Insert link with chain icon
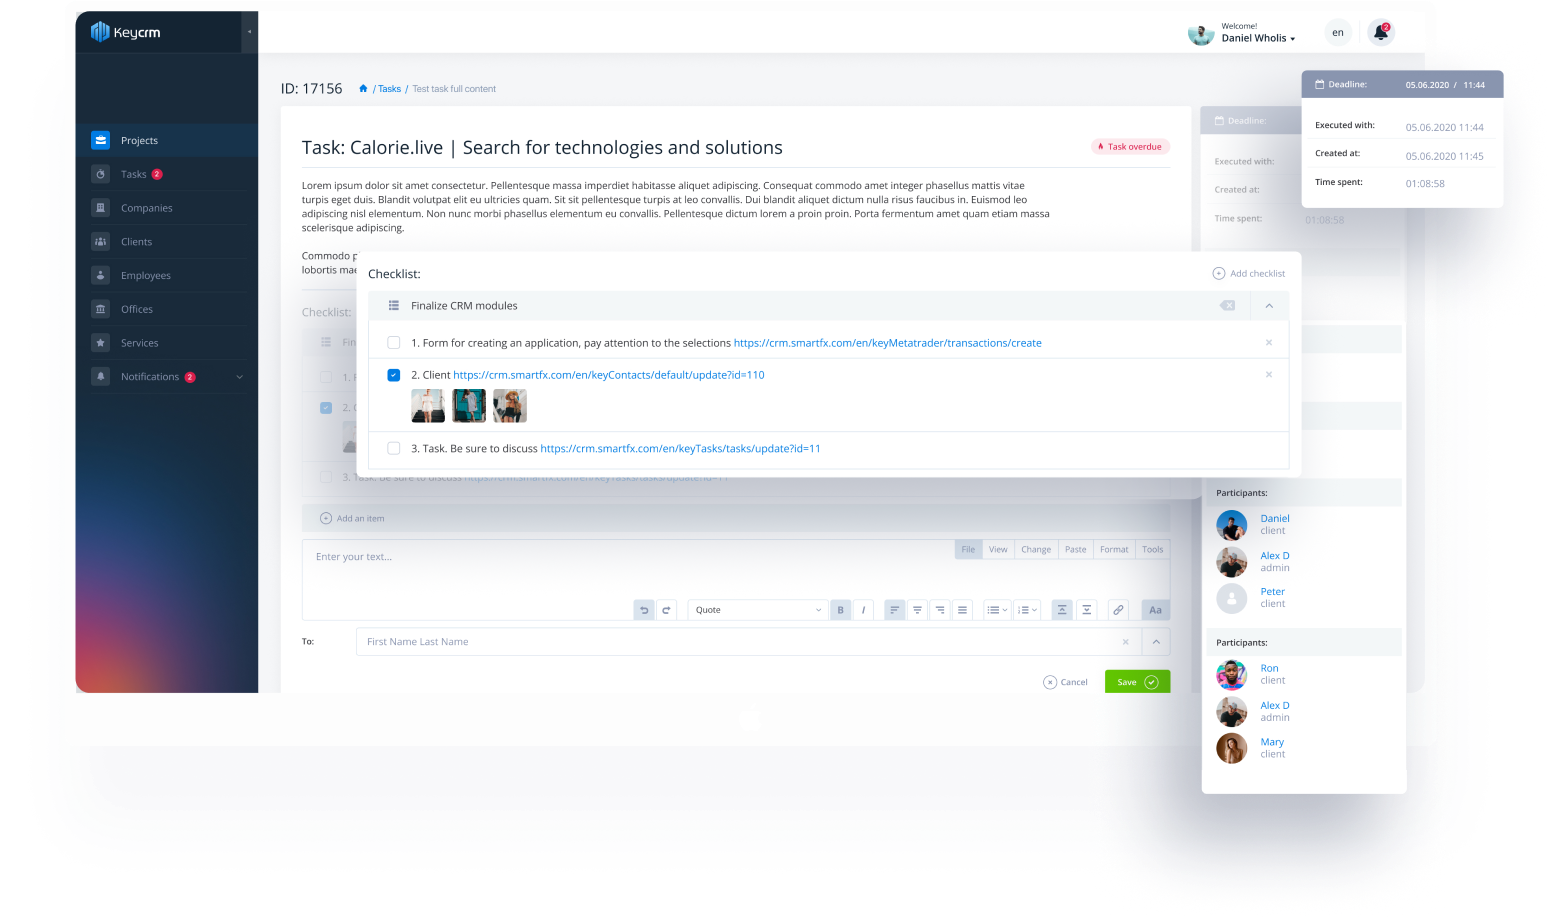The image size is (1551, 918). tap(1118, 610)
